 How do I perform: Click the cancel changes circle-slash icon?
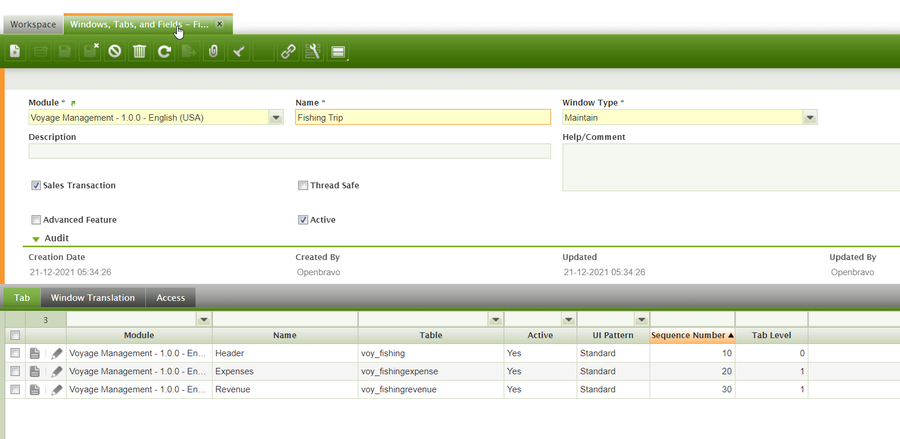(115, 51)
